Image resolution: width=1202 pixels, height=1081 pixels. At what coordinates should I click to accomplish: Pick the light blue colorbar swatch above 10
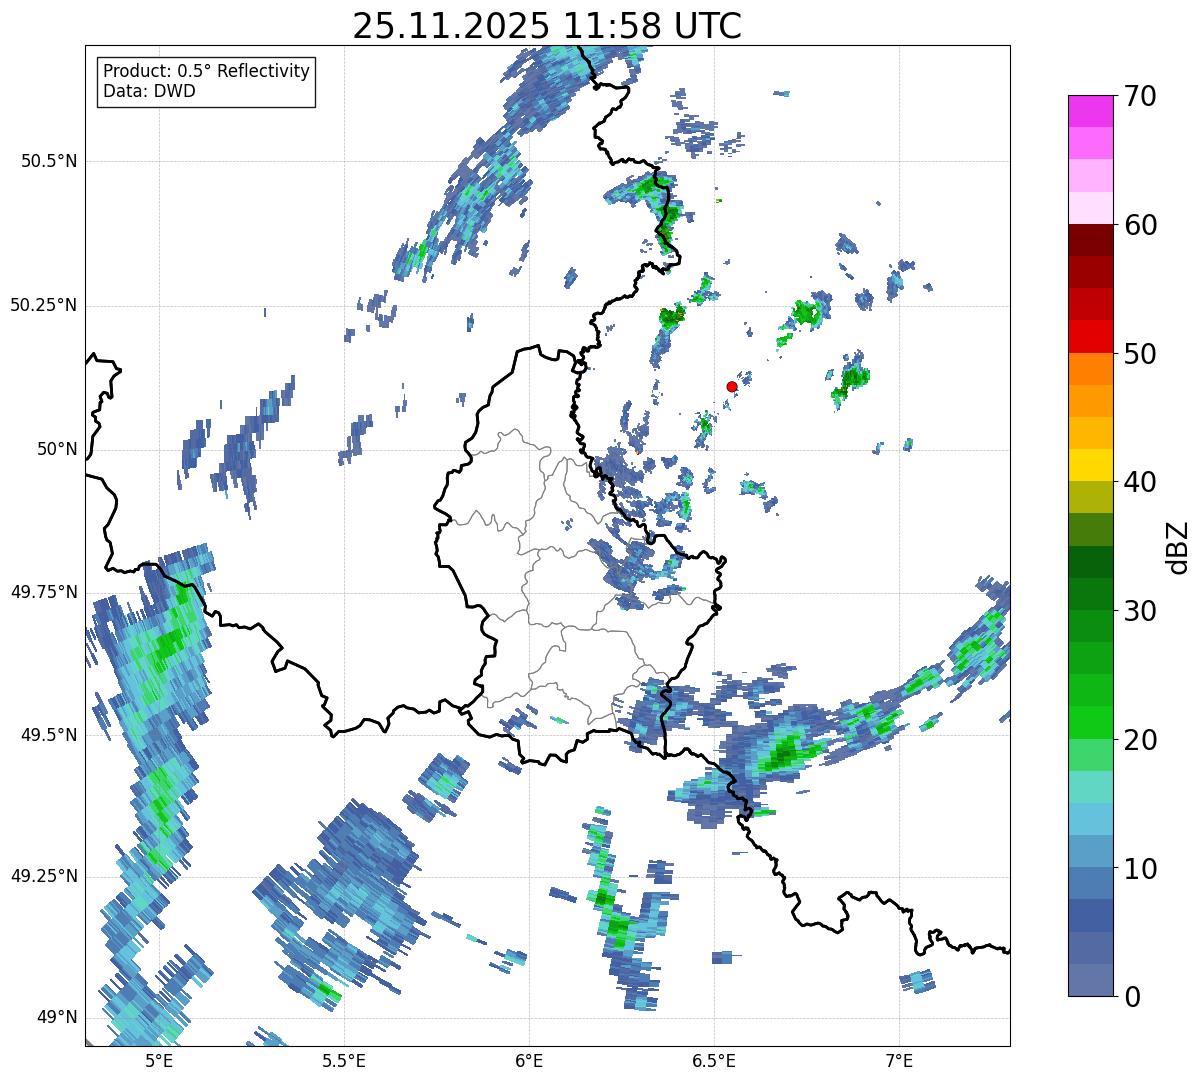click(x=1090, y=852)
